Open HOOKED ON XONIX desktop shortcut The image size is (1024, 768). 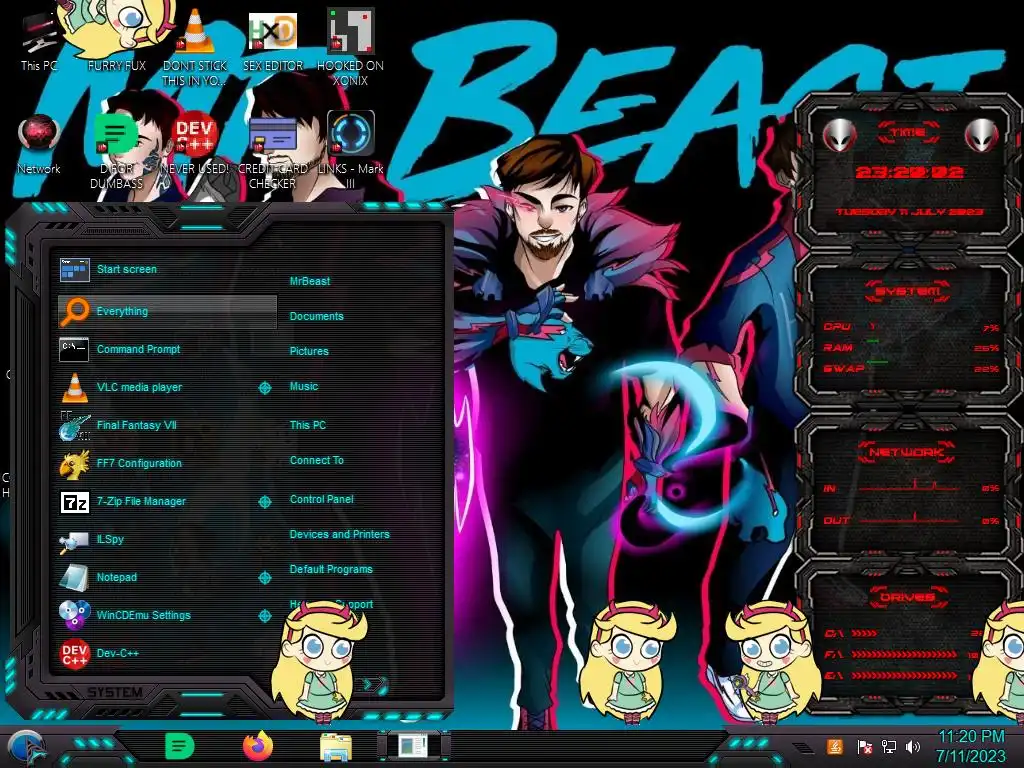[x=351, y=46]
